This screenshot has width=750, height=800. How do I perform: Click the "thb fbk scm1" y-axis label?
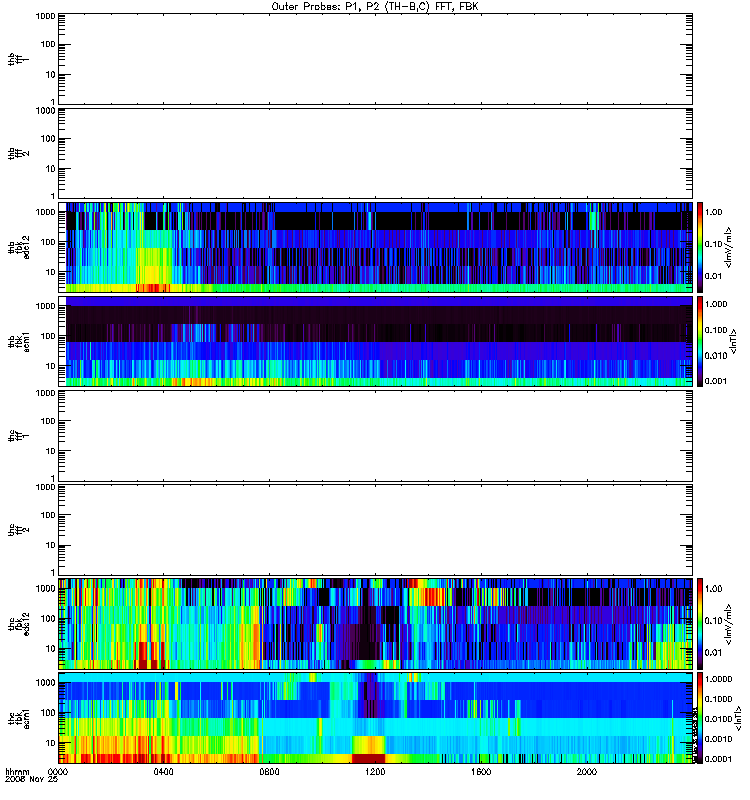(x=19, y=342)
